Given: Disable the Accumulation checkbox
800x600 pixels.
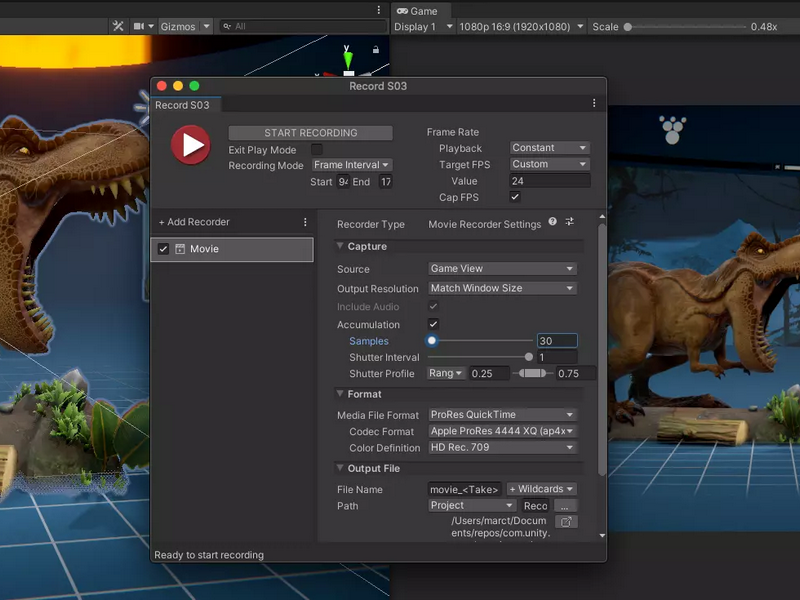Looking at the screenshot, I should pyautogui.click(x=434, y=324).
